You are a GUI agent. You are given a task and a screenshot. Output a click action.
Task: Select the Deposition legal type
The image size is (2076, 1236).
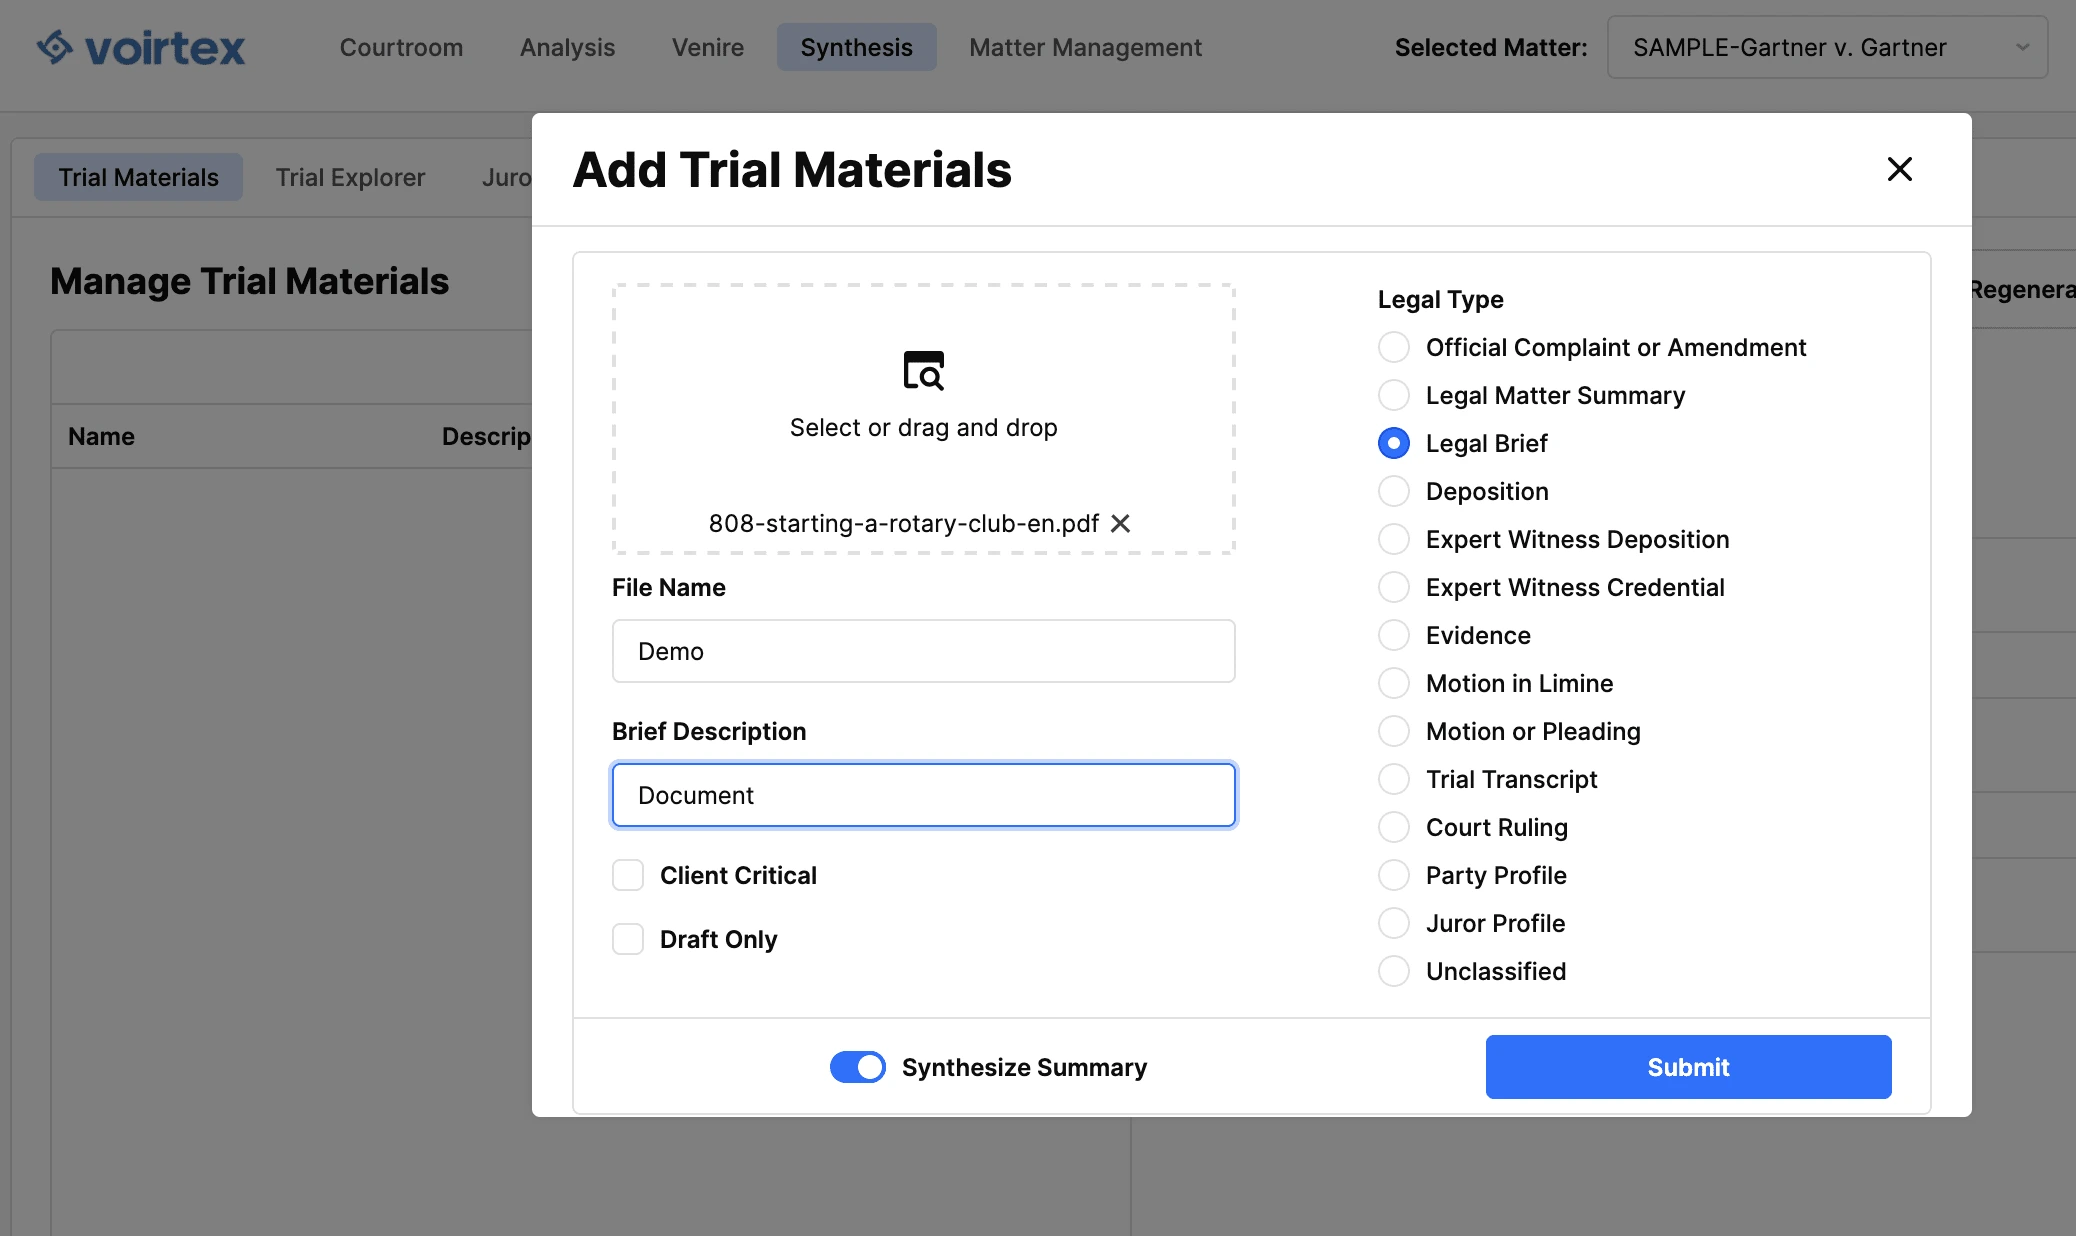coord(1394,491)
